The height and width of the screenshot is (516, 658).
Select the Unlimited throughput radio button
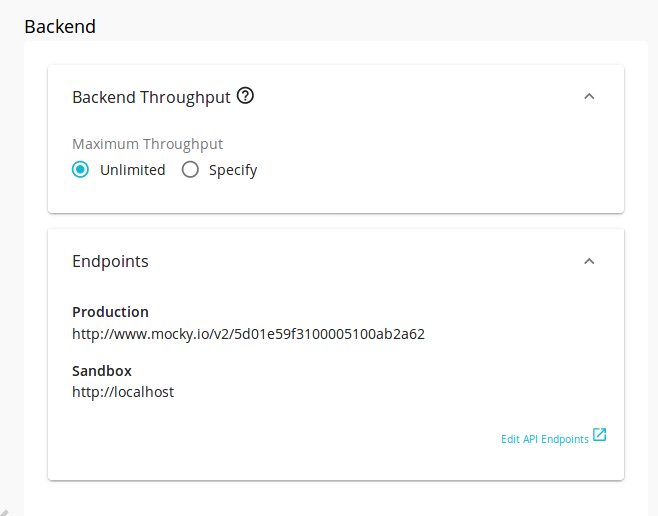[80, 170]
